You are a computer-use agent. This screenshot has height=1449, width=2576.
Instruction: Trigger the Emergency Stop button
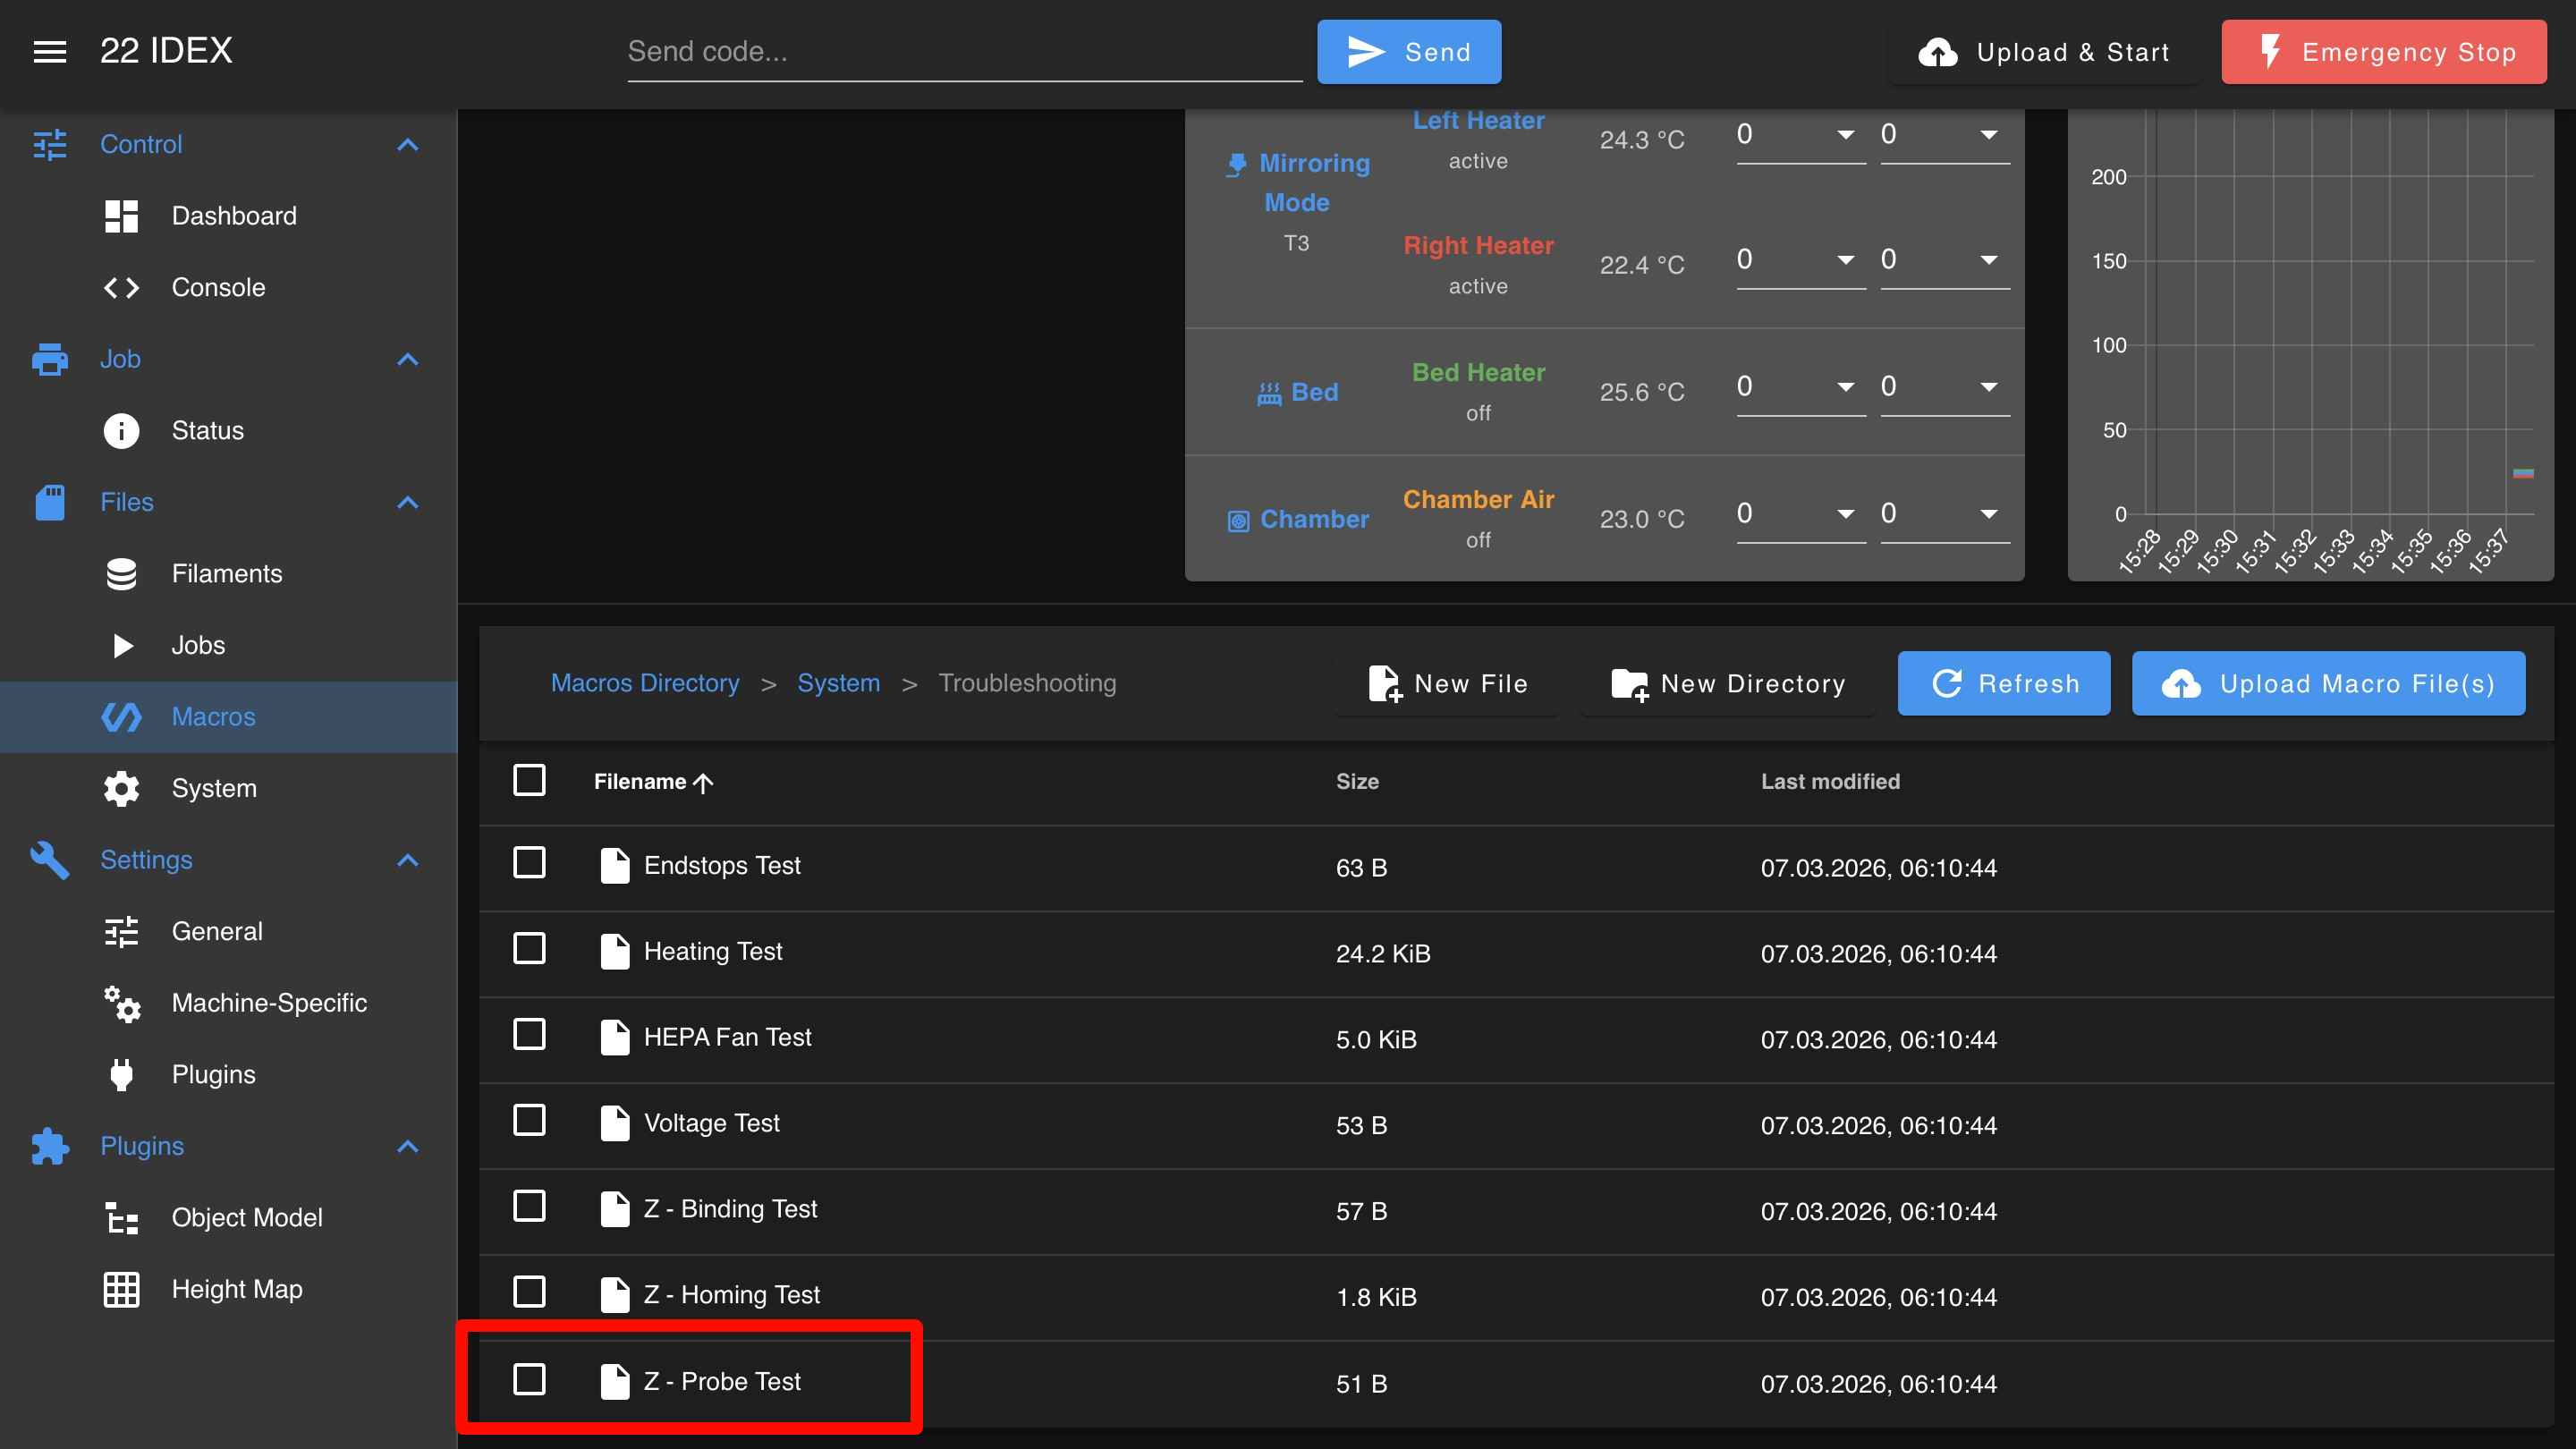(x=2384, y=52)
